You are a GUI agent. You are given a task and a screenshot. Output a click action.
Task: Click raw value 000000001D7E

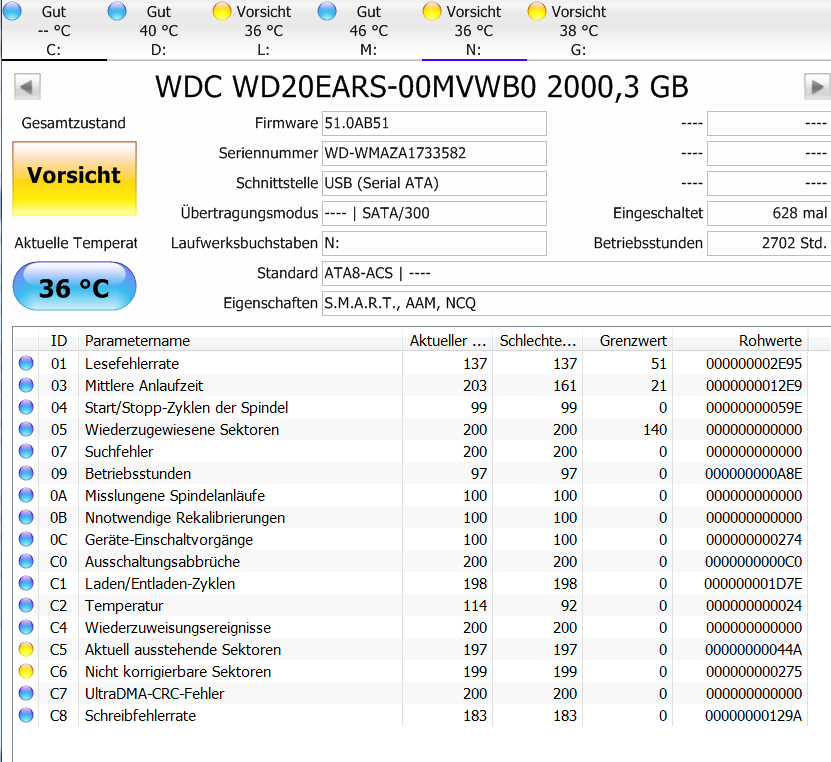click(754, 584)
